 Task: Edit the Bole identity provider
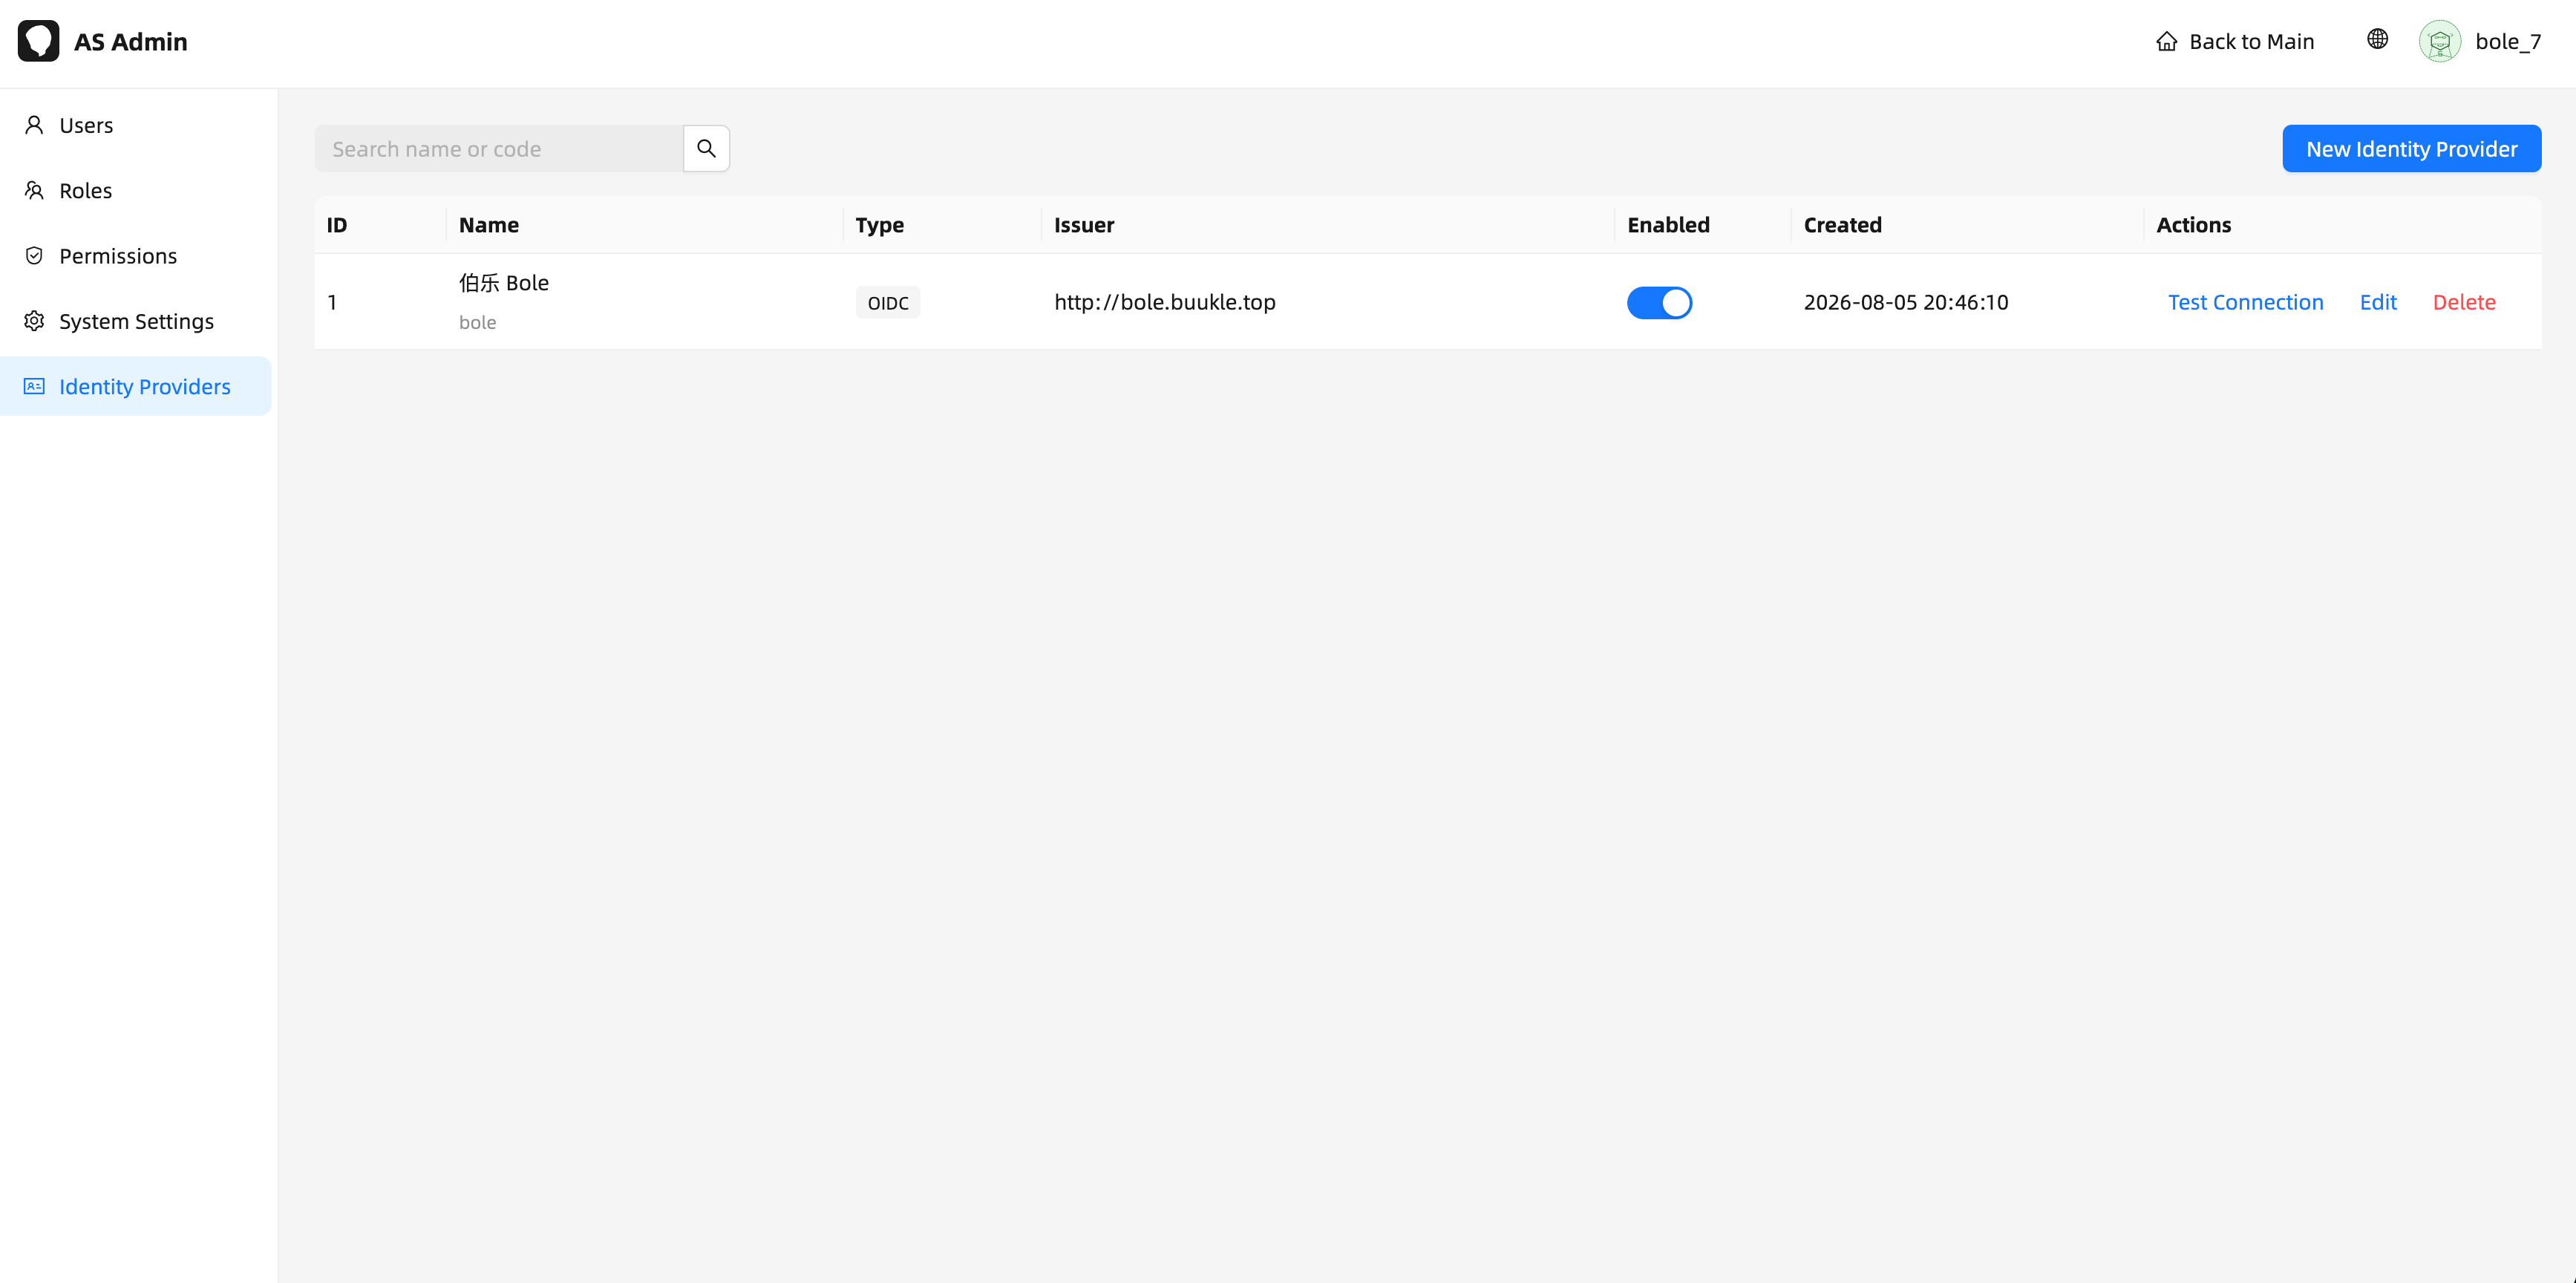(x=2378, y=302)
